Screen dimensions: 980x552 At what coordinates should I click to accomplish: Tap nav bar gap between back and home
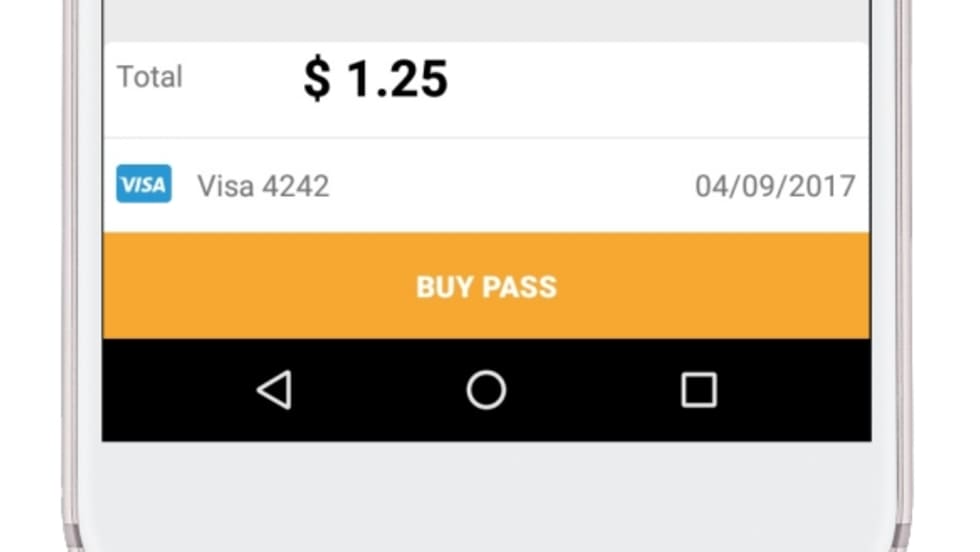point(380,390)
